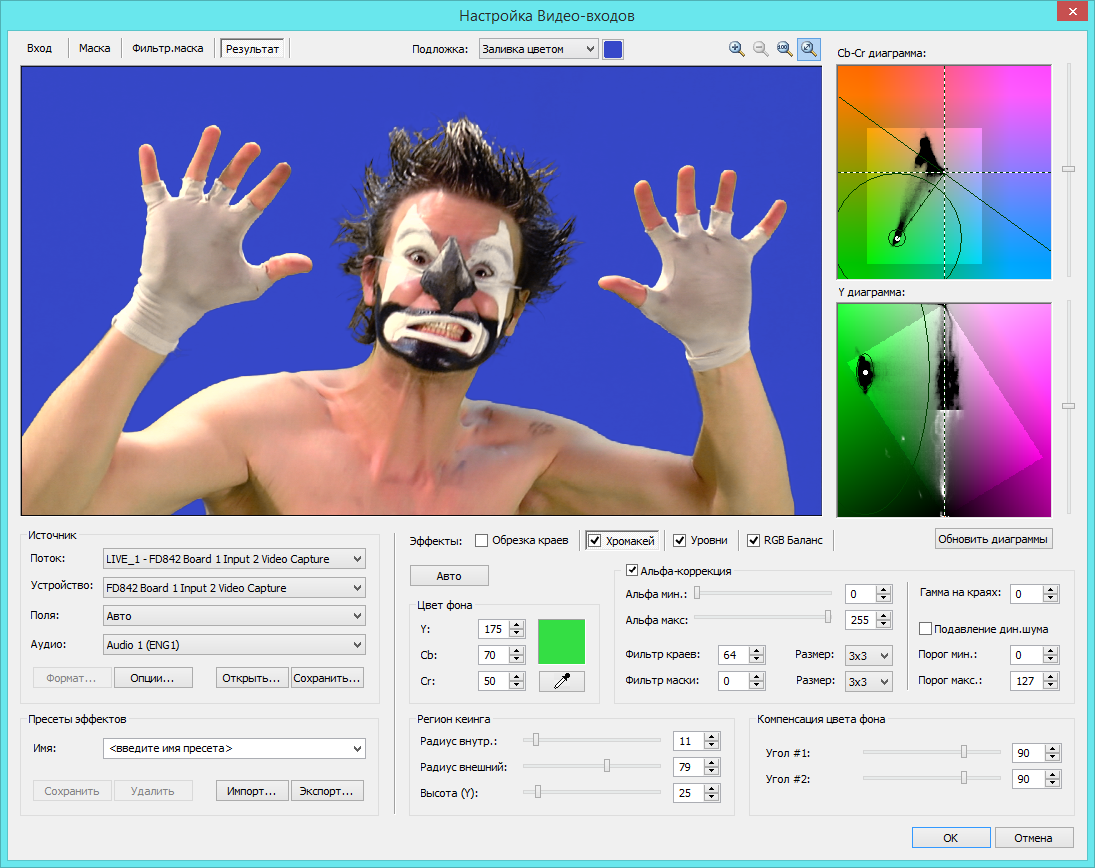The image size is (1095, 868).
Task: Increase Гамма на краях spinner
Action: 1051,590
